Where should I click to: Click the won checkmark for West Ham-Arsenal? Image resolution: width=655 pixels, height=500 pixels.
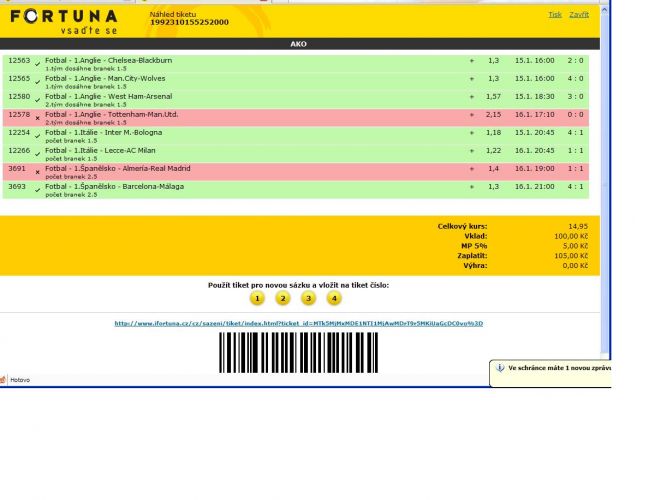[38, 100]
